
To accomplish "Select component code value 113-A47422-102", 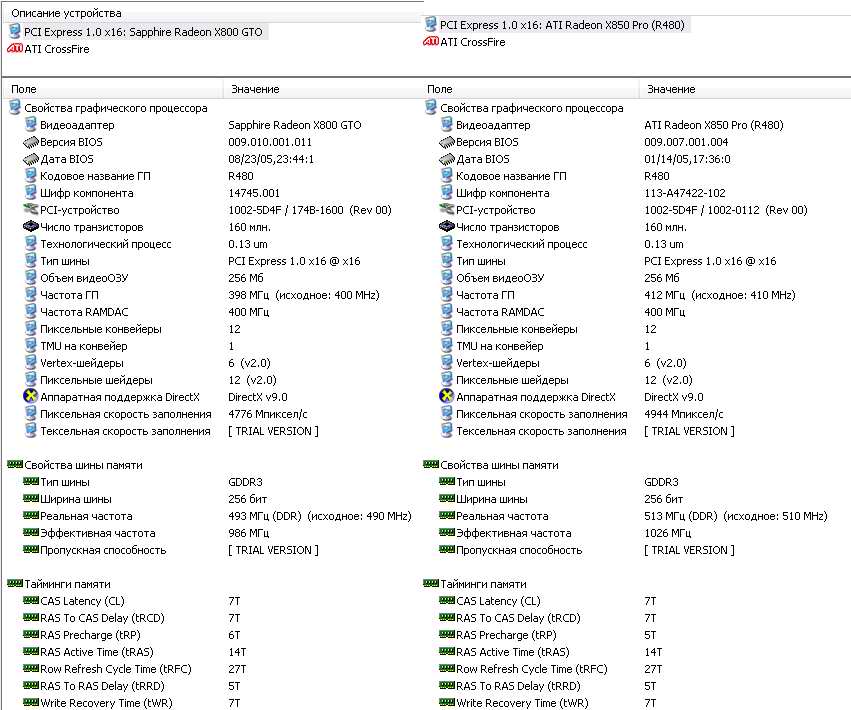I will click(x=684, y=193).
